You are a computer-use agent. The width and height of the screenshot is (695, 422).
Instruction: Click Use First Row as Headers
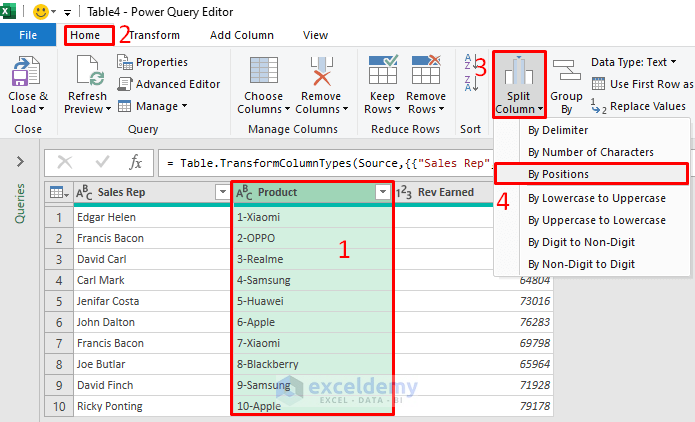click(643, 84)
